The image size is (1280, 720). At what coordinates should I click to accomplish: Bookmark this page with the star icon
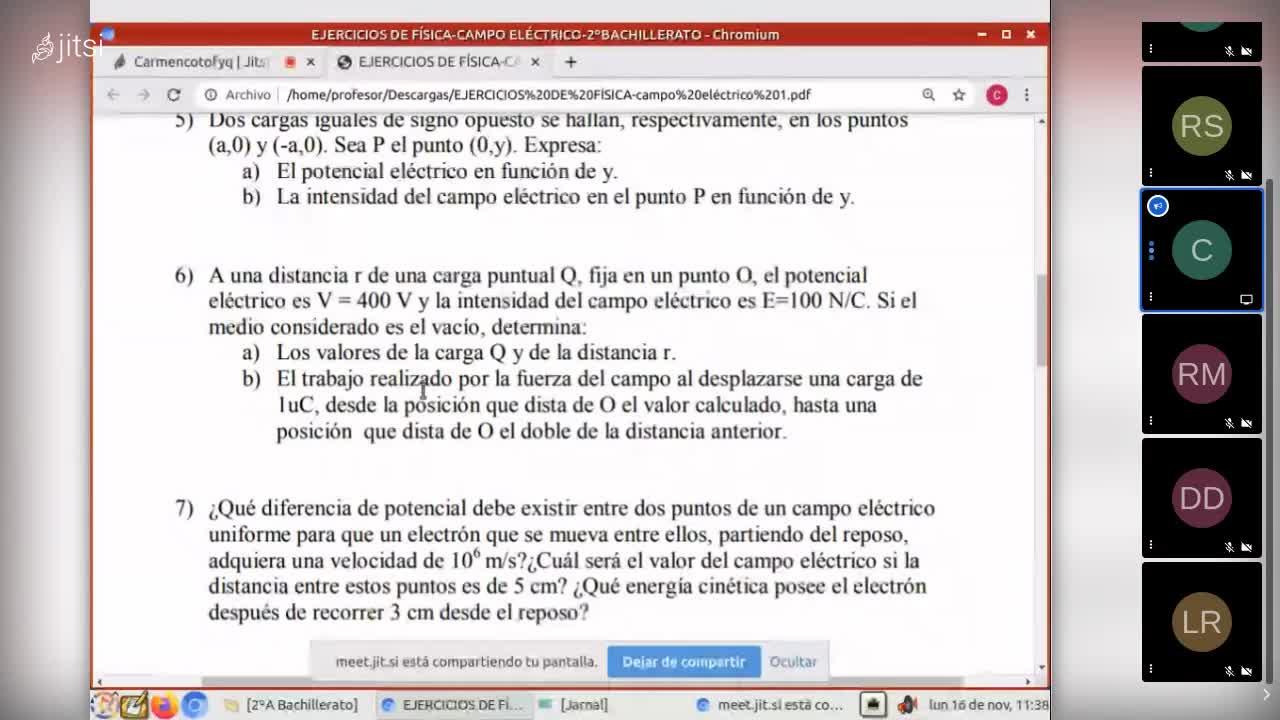point(959,95)
